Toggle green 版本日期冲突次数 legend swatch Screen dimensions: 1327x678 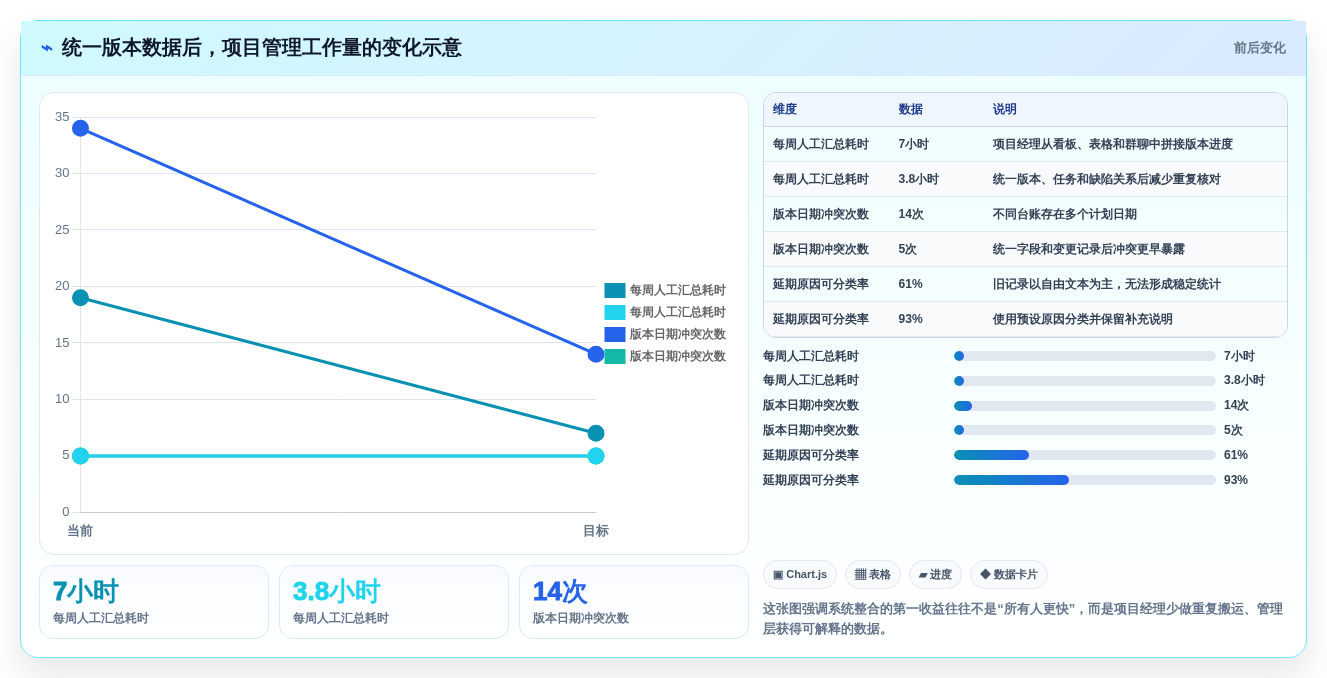[x=615, y=356]
